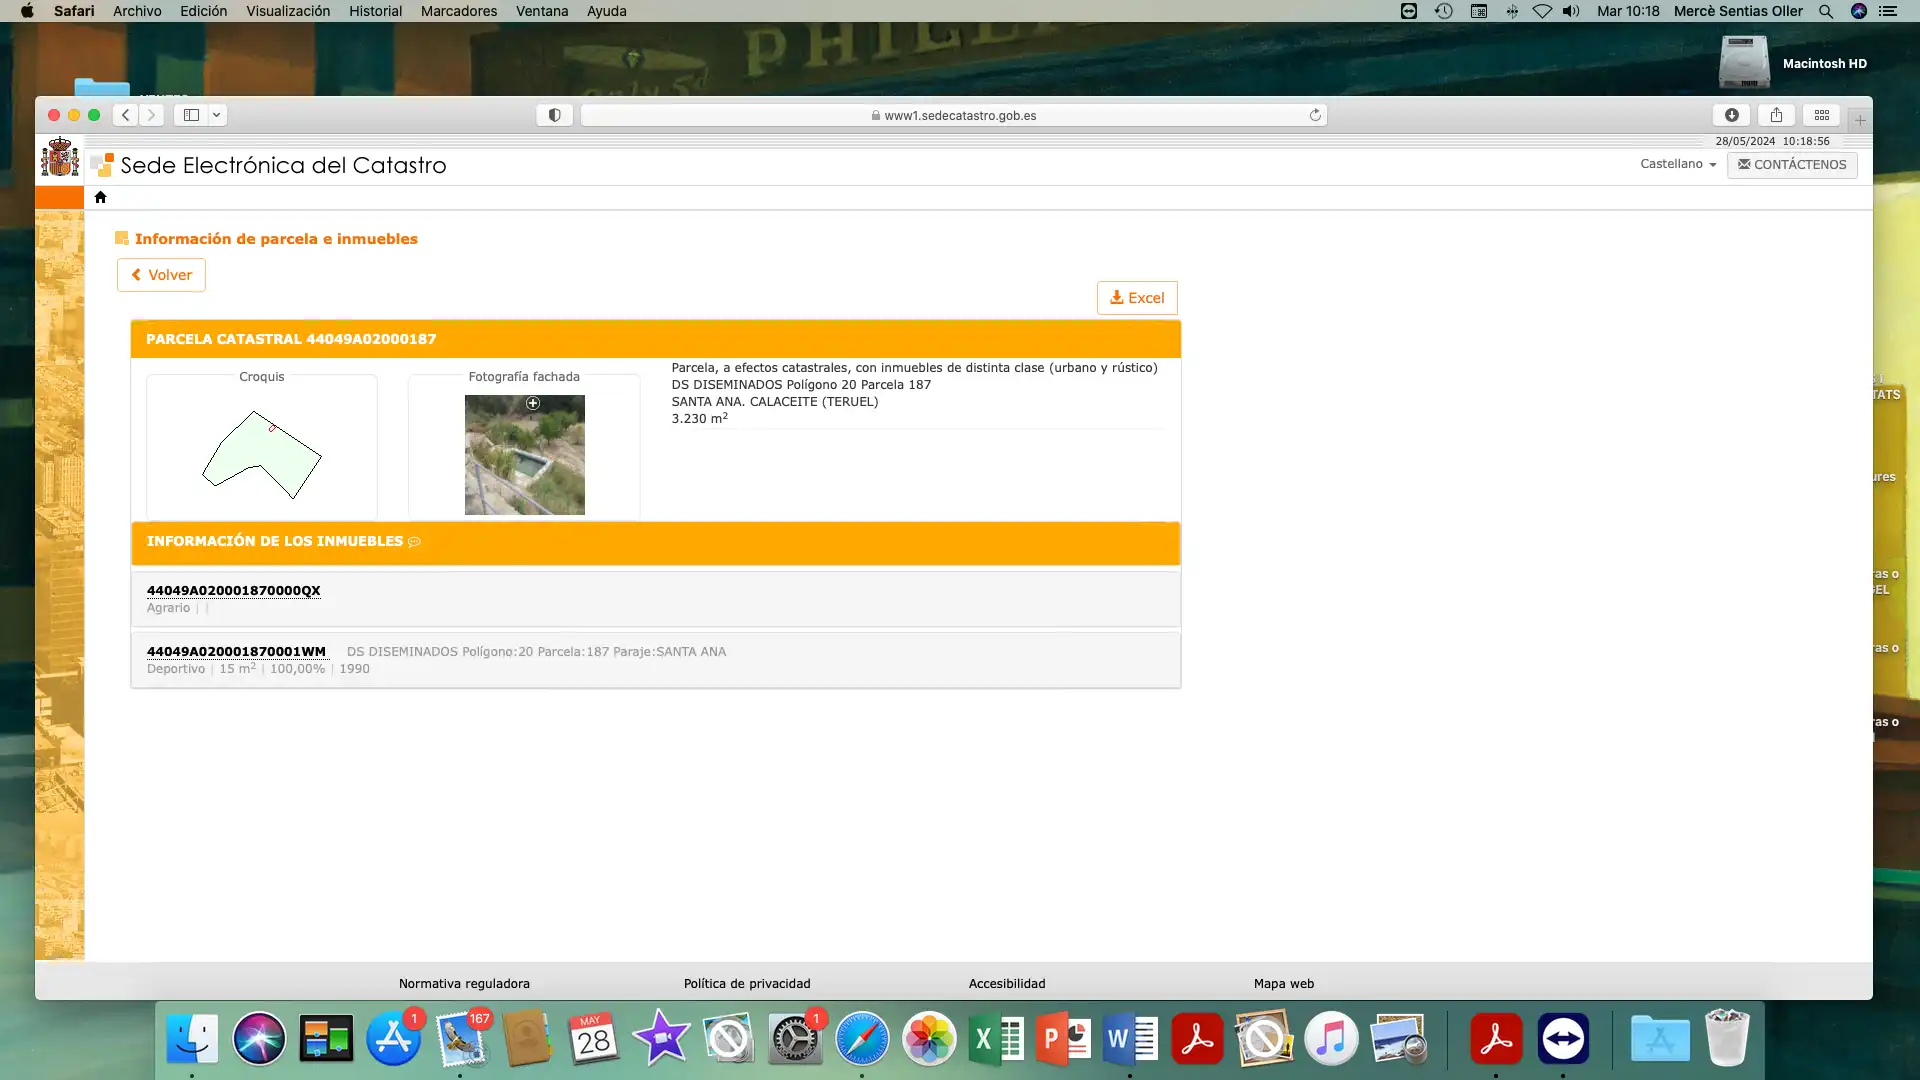Launch Word from the Dock

point(1130,1039)
